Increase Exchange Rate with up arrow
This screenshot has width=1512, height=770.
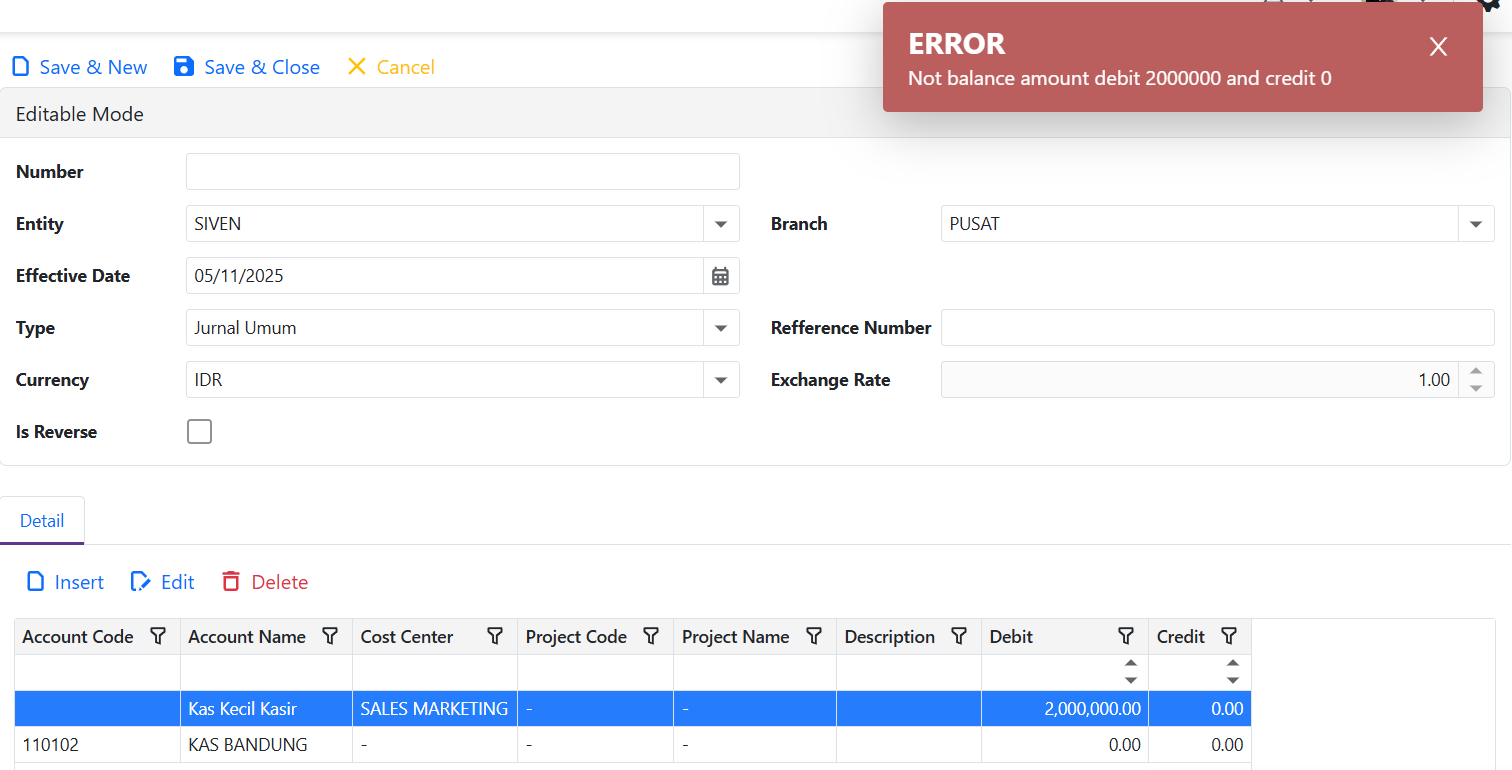click(x=1476, y=371)
